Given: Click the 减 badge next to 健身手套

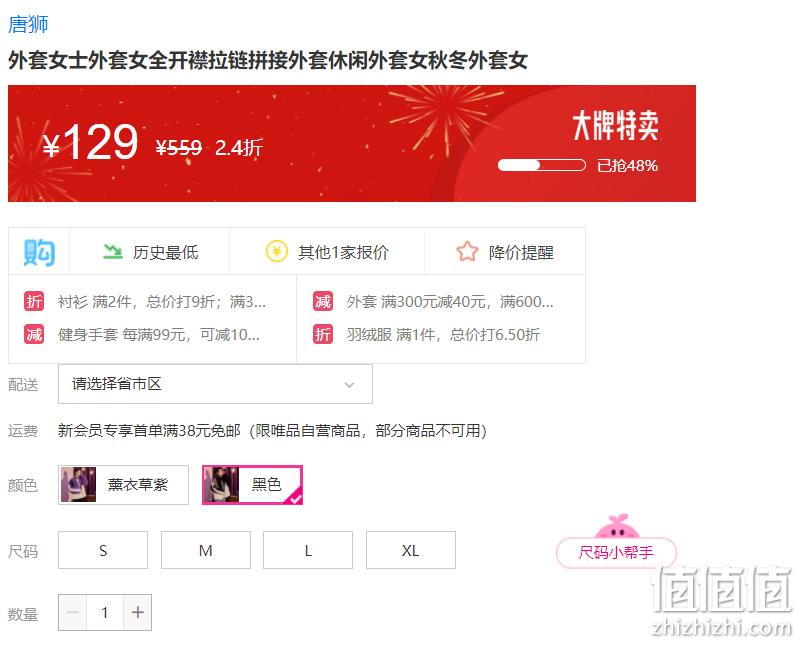Looking at the screenshot, I should tap(34, 335).
